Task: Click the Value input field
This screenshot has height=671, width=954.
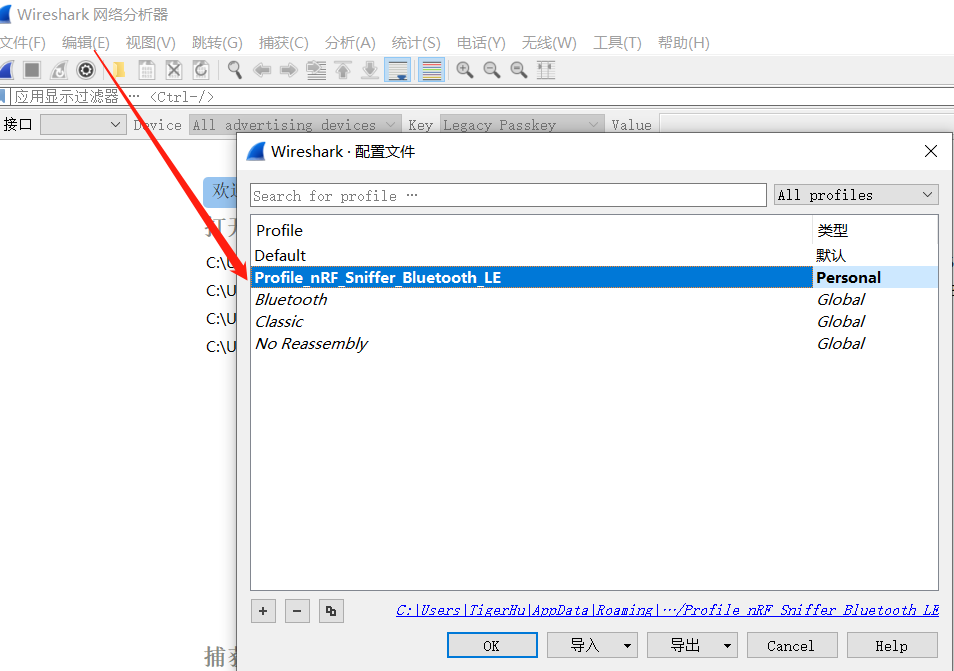Action: click(807, 125)
